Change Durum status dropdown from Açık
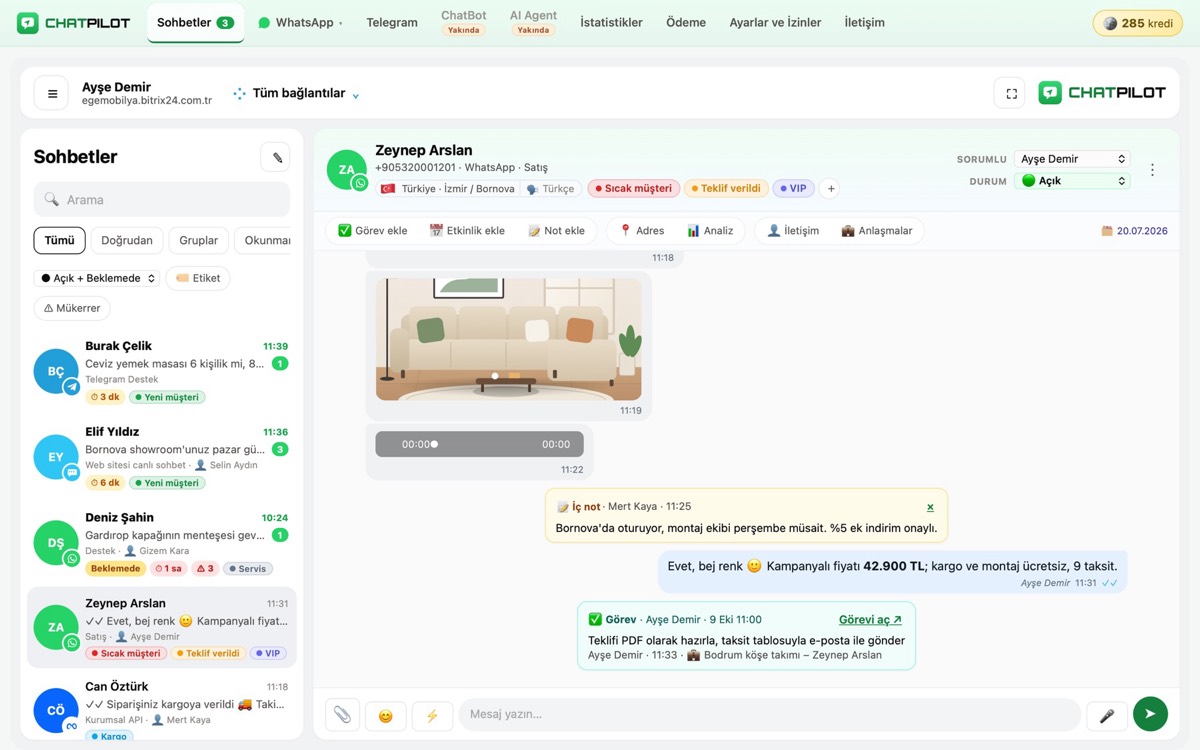Screen dimensions: 1200x750 coord(1072,181)
